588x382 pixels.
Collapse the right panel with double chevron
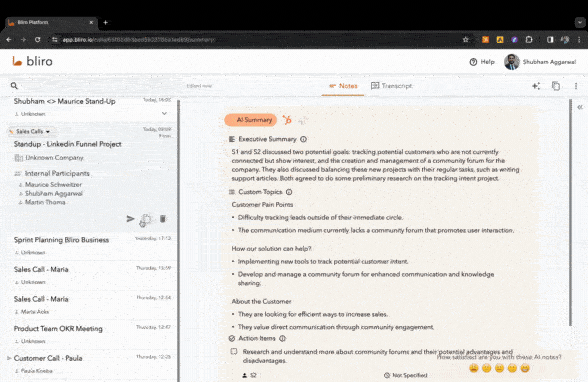tap(580, 107)
